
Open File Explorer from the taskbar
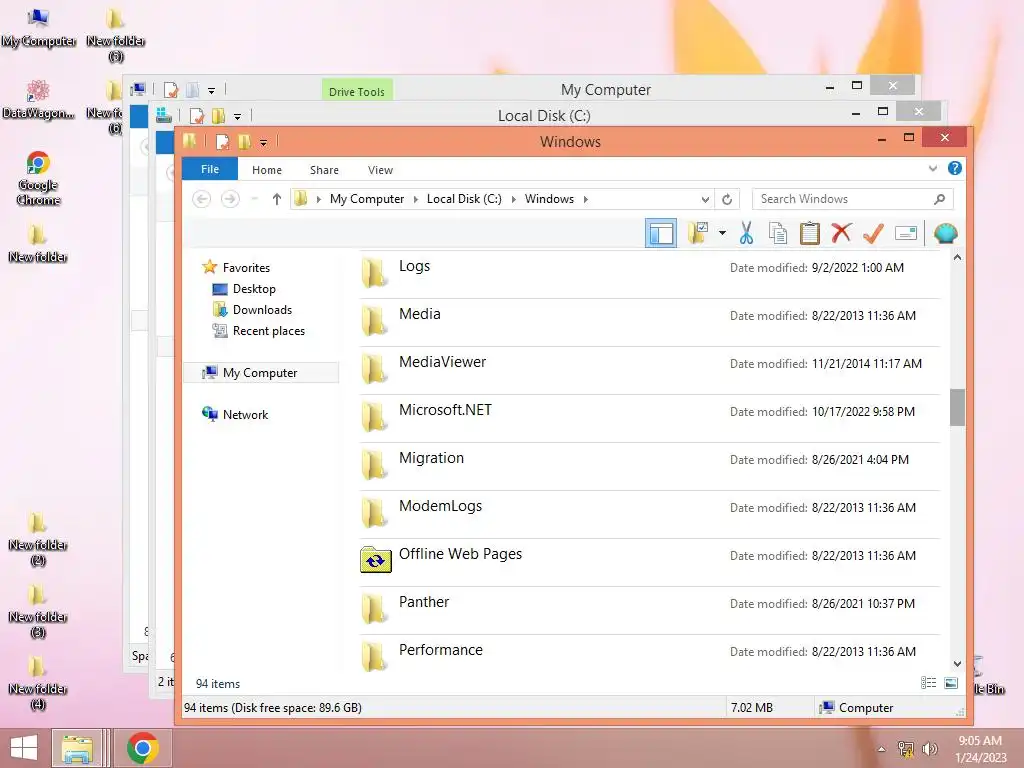pos(77,748)
